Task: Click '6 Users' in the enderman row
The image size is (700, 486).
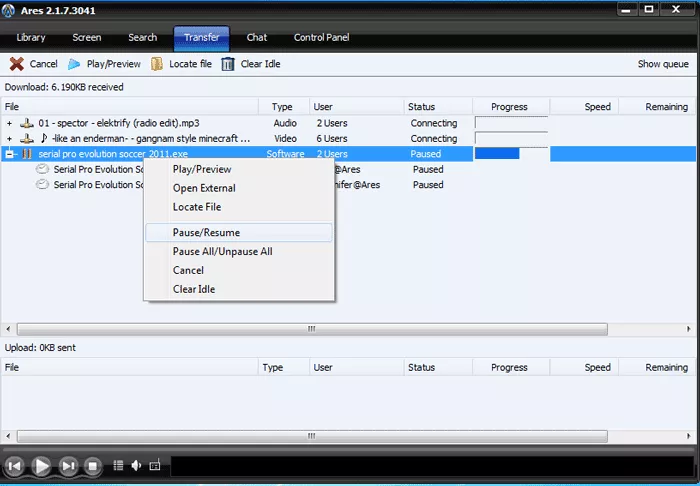Action: point(332,138)
